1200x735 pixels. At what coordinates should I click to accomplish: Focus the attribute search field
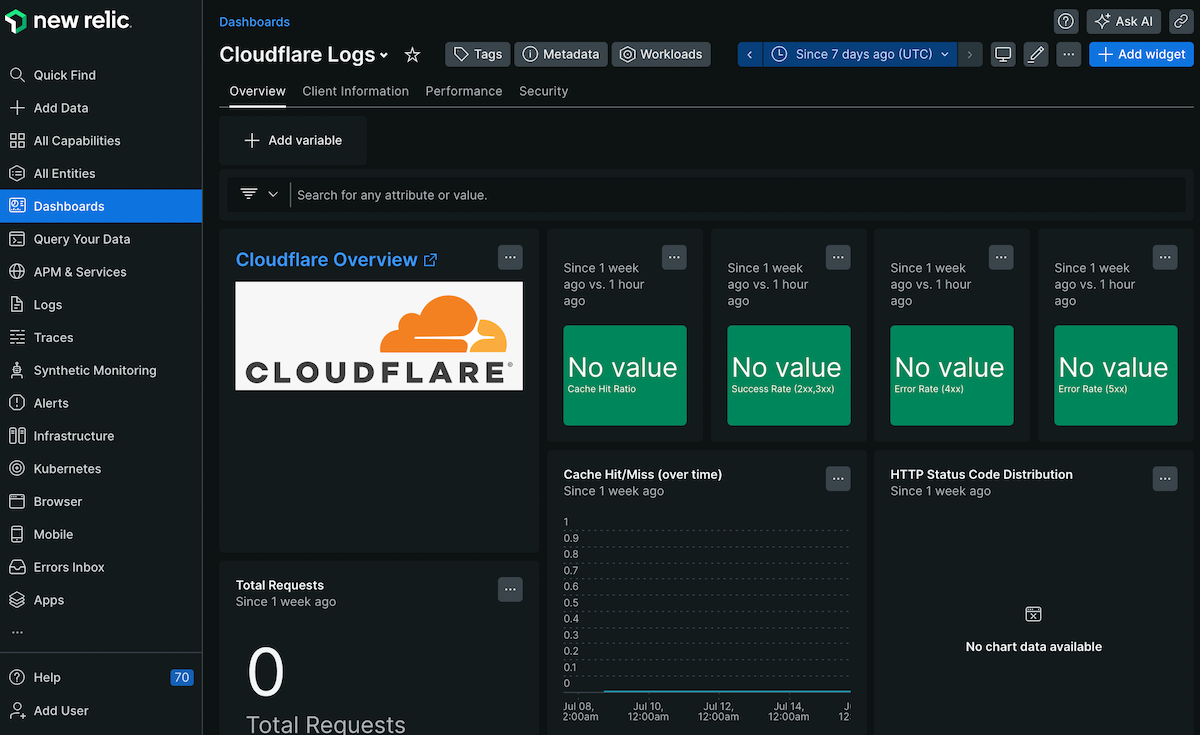(x=740, y=195)
